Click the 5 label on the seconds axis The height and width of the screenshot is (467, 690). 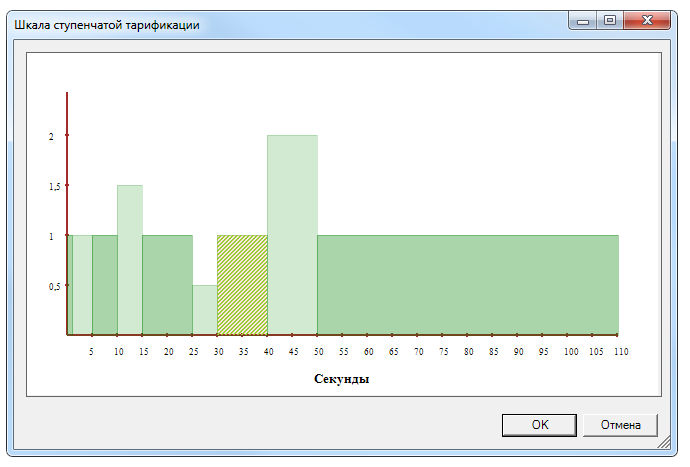point(91,352)
